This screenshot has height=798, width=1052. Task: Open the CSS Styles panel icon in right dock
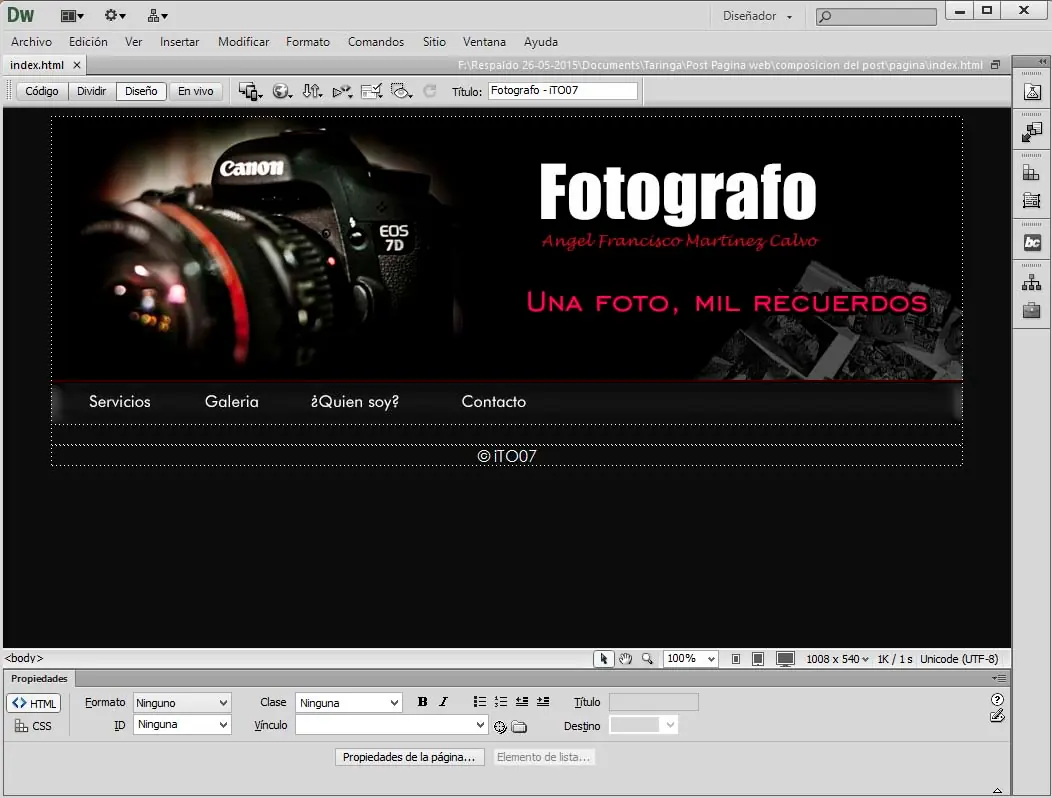point(1032,200)
